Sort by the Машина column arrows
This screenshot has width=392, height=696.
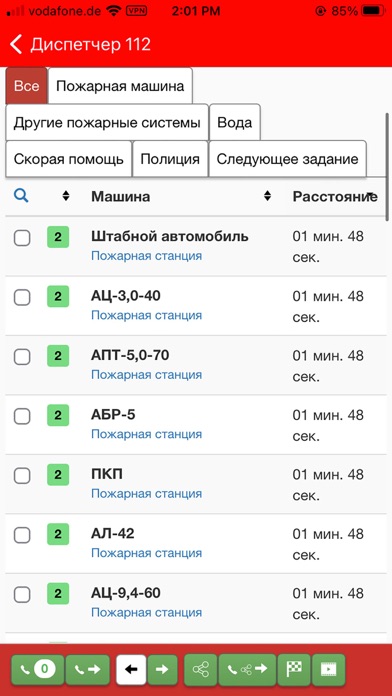tap(267, 196)
